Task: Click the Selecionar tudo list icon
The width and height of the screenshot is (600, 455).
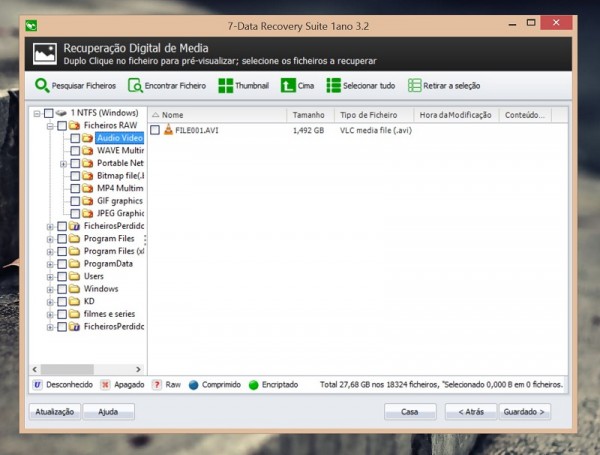Action: [x=333, y=85]
